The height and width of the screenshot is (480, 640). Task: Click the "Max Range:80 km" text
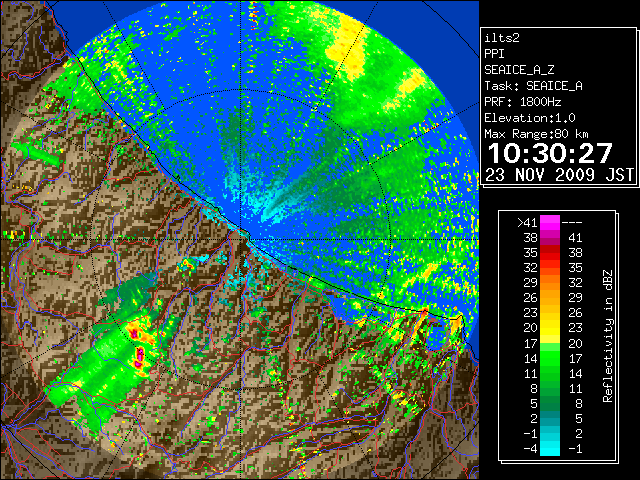coord(536,134)
